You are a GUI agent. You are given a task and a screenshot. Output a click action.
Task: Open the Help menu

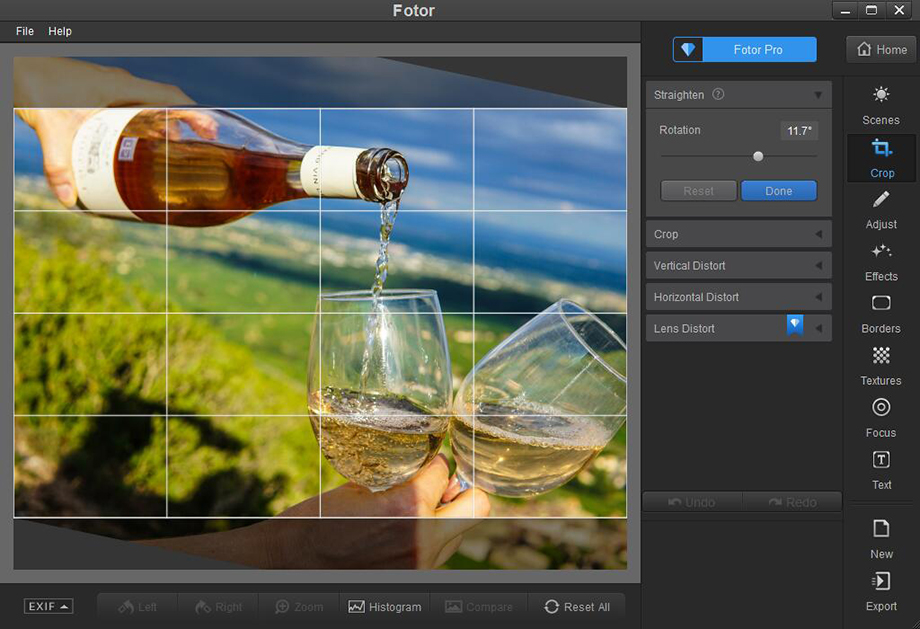(60, 31)
